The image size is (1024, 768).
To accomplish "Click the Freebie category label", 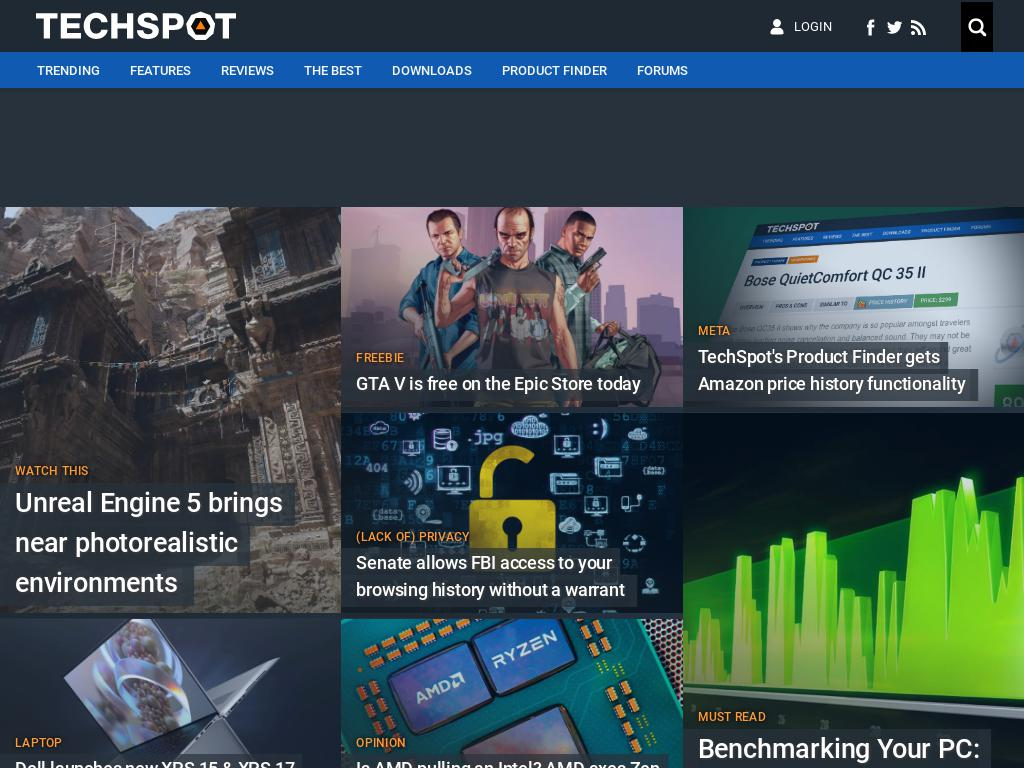I will click(x=379, y=358).
